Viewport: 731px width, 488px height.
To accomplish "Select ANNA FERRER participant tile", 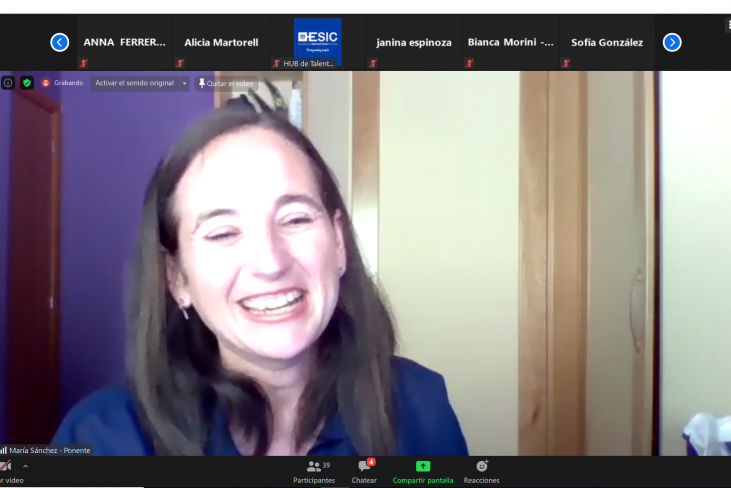I will (124, 43).
